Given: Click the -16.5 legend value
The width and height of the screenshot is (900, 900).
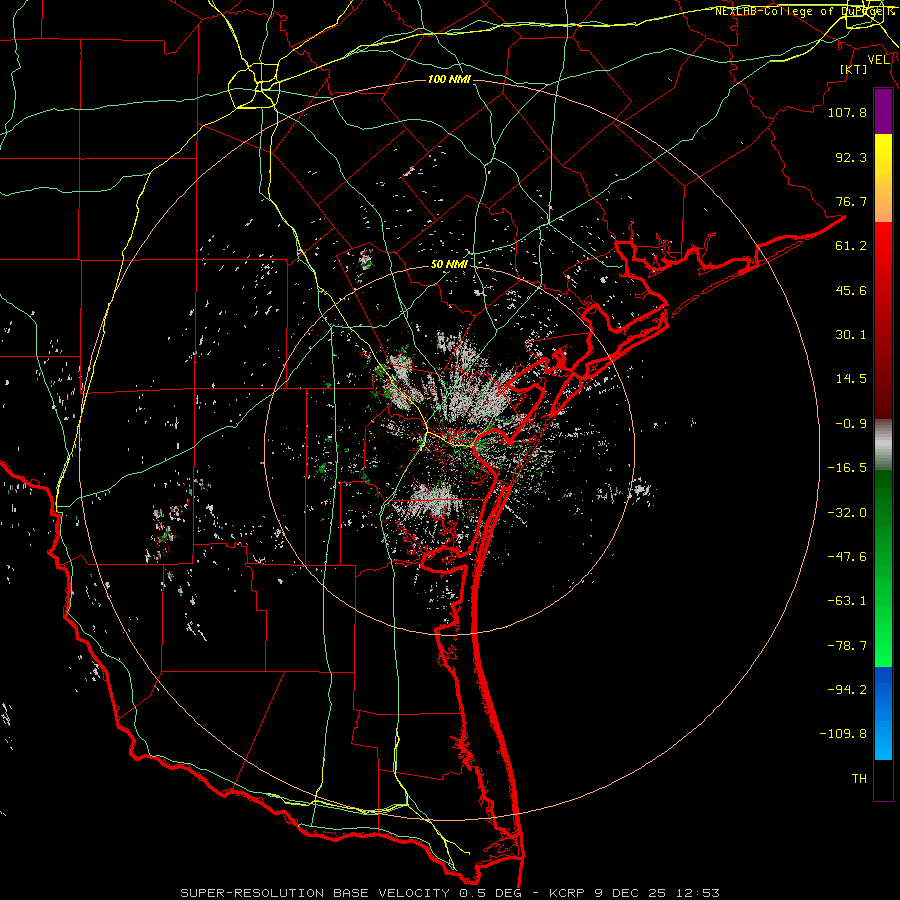Looking at the screenshot, I should point(847,468).
